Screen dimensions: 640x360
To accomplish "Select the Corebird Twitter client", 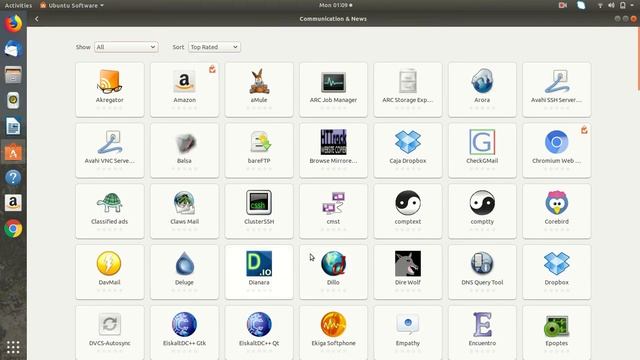I will 557,211.
